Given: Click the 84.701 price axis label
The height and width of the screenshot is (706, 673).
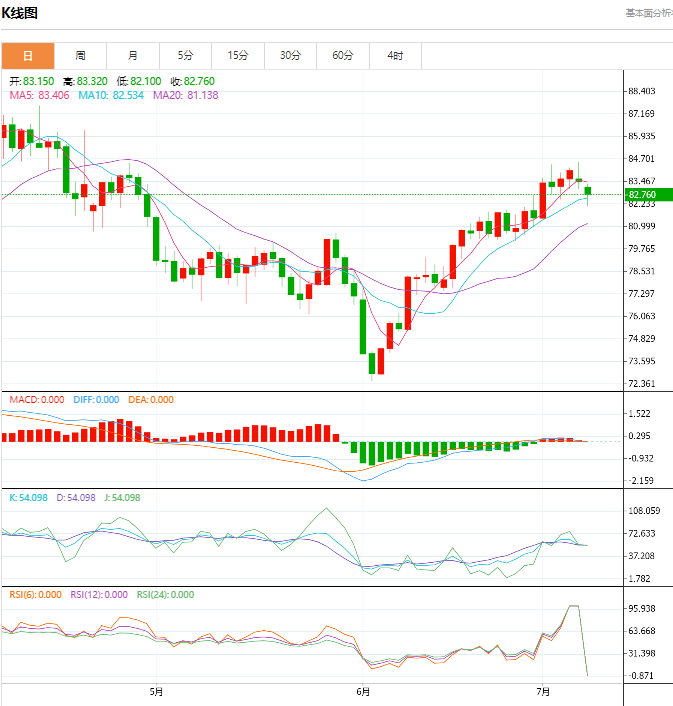Looking at the screenshot, I should (x=642, y=158).
